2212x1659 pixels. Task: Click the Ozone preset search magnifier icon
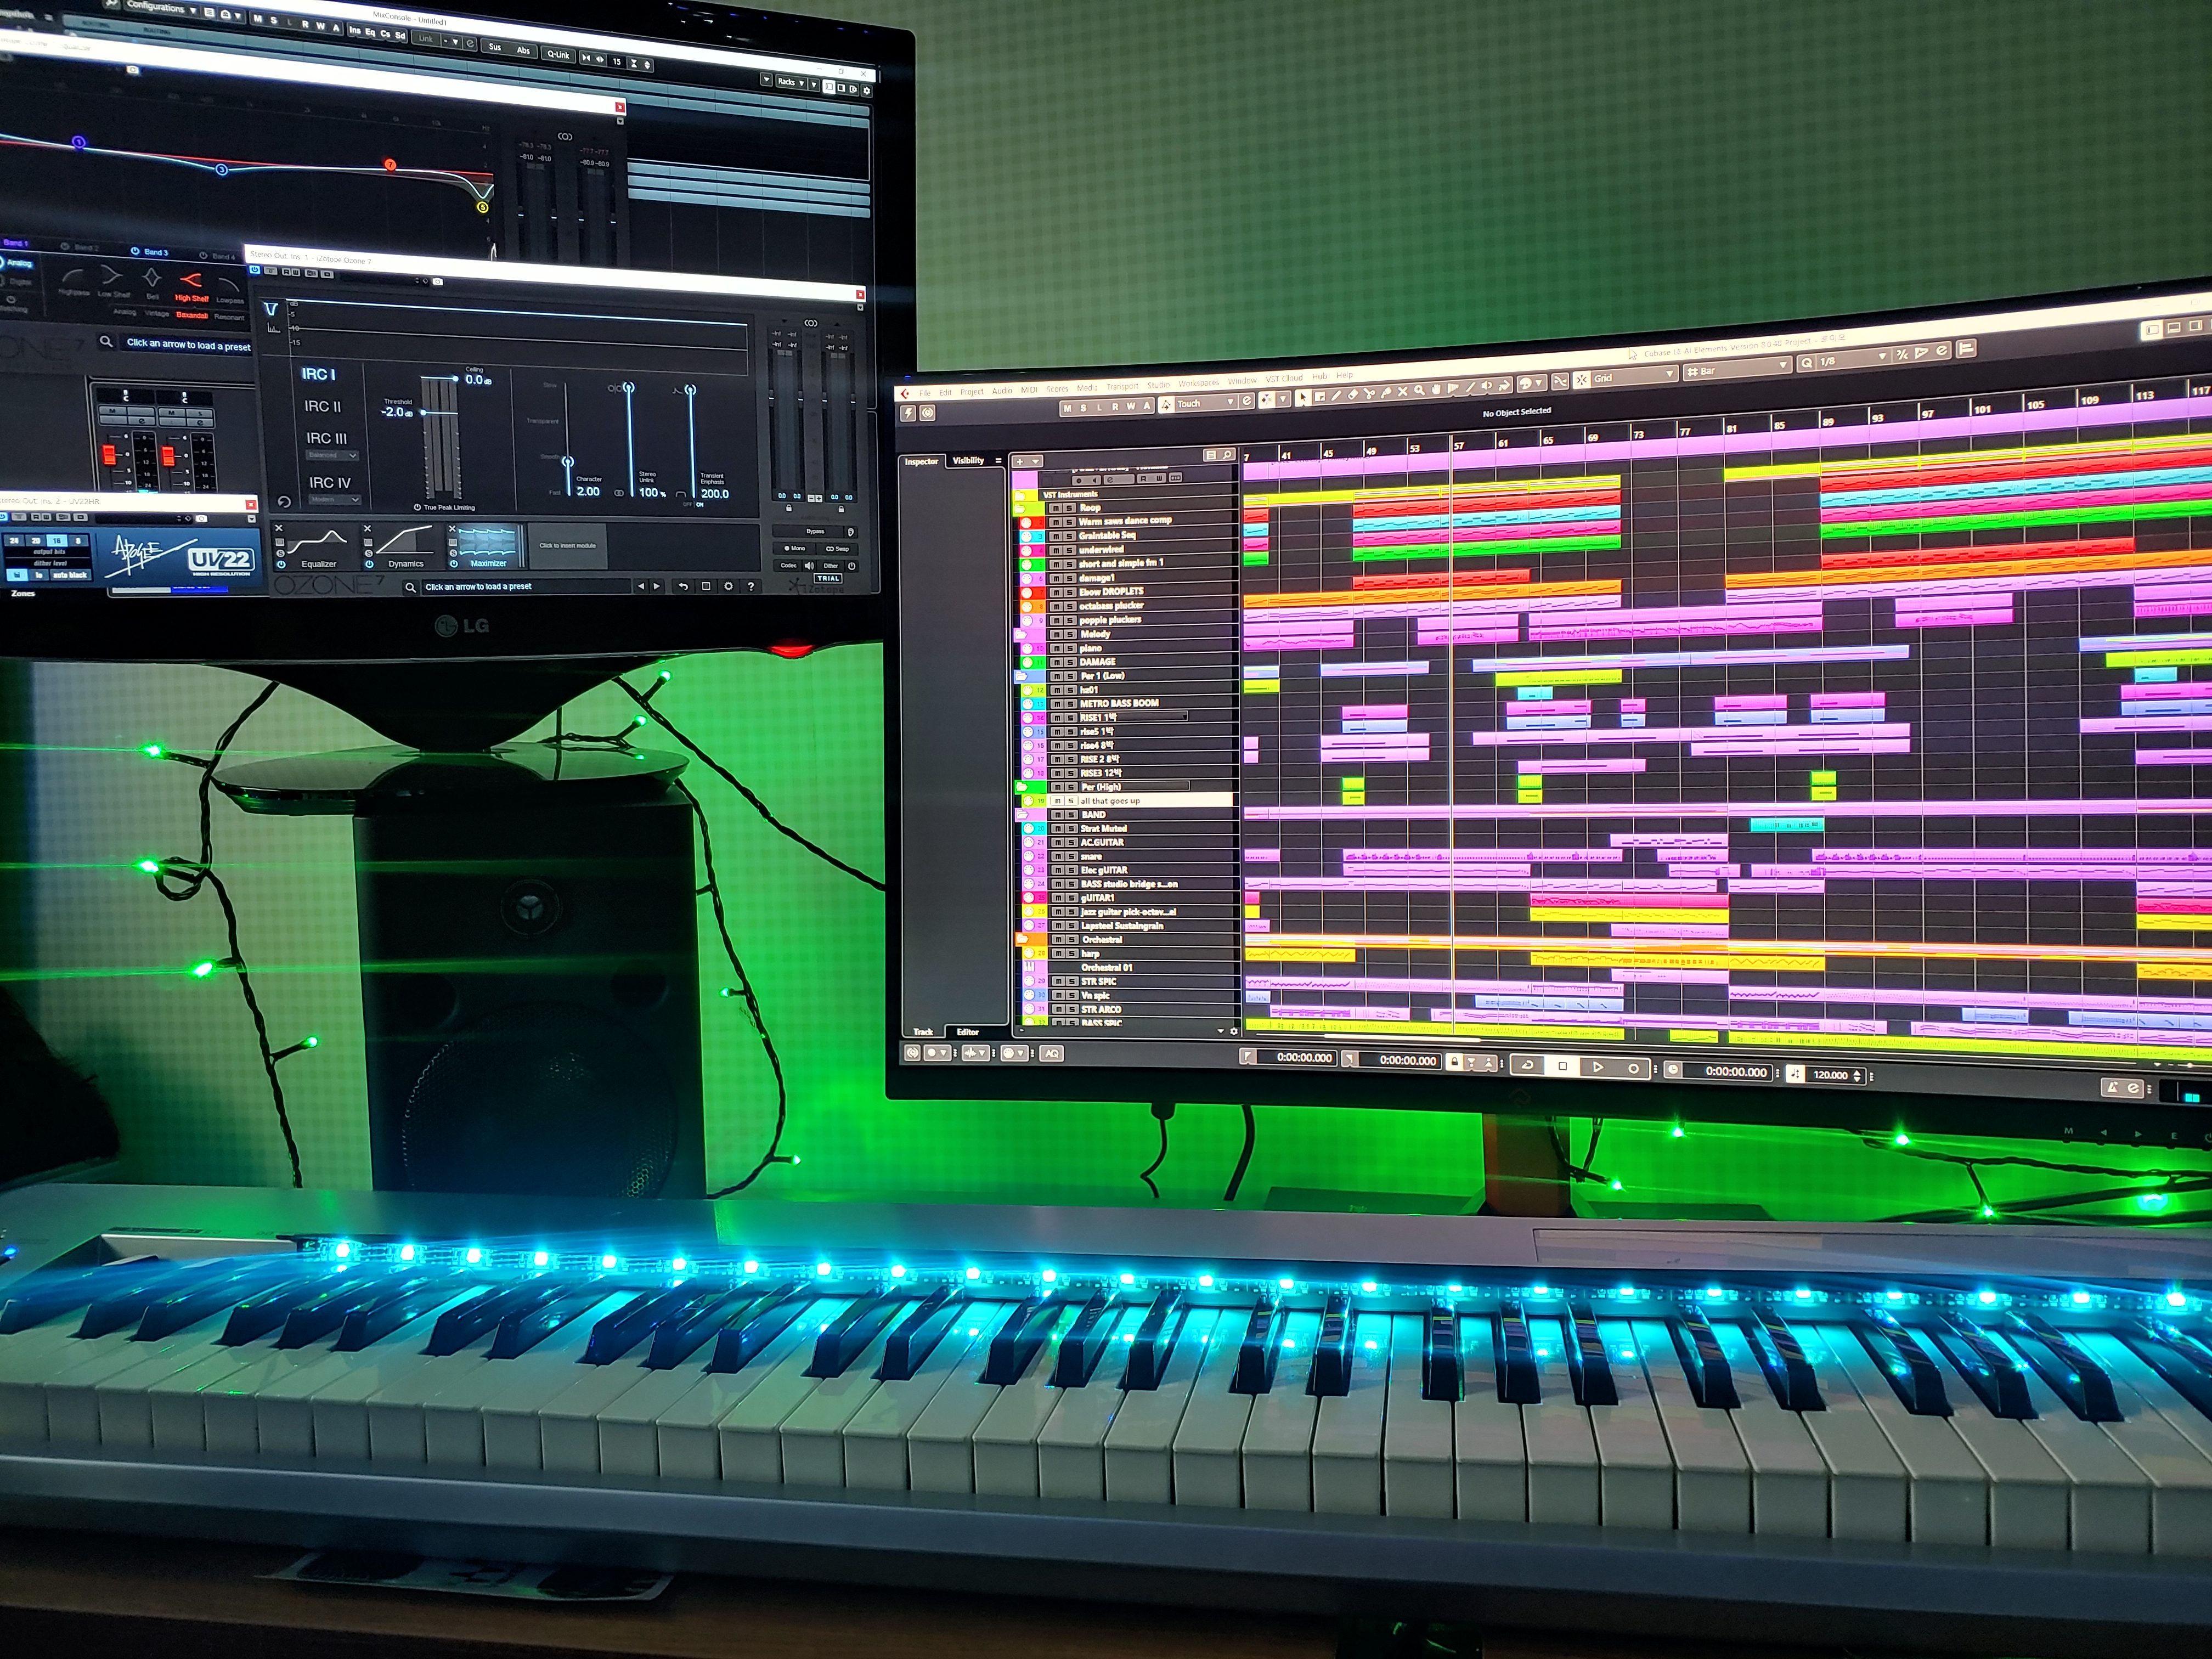click(411, 588)
